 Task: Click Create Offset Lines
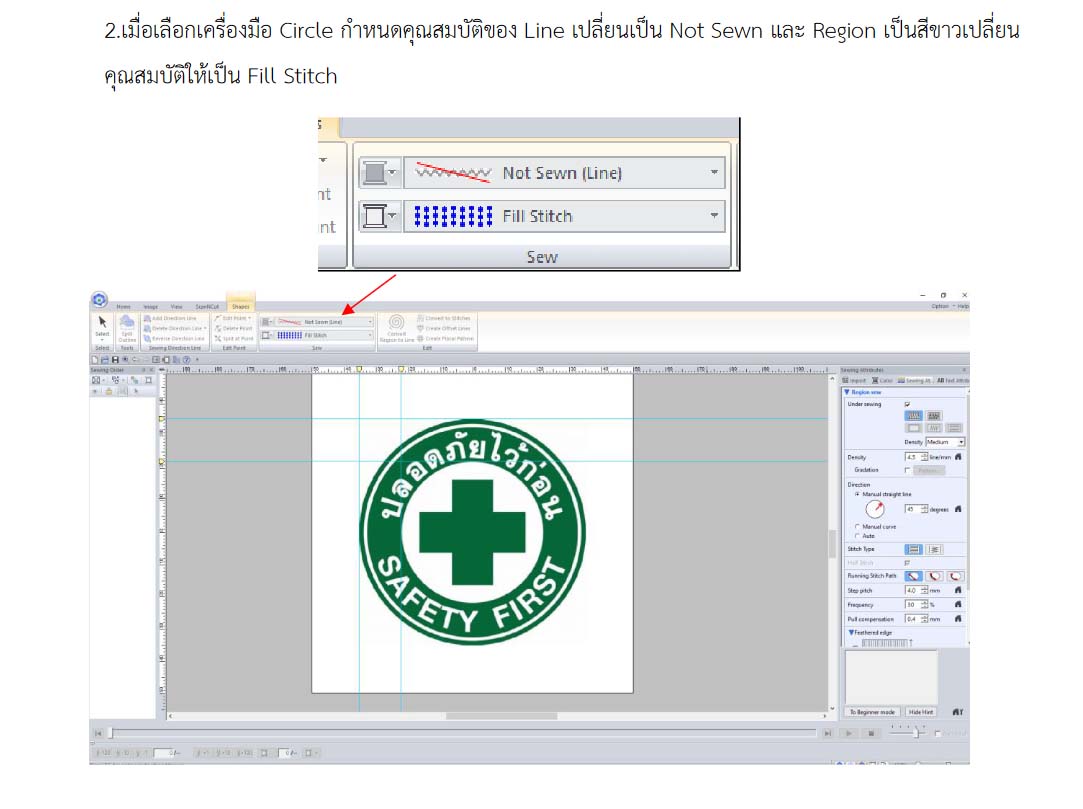pos(443,328)
